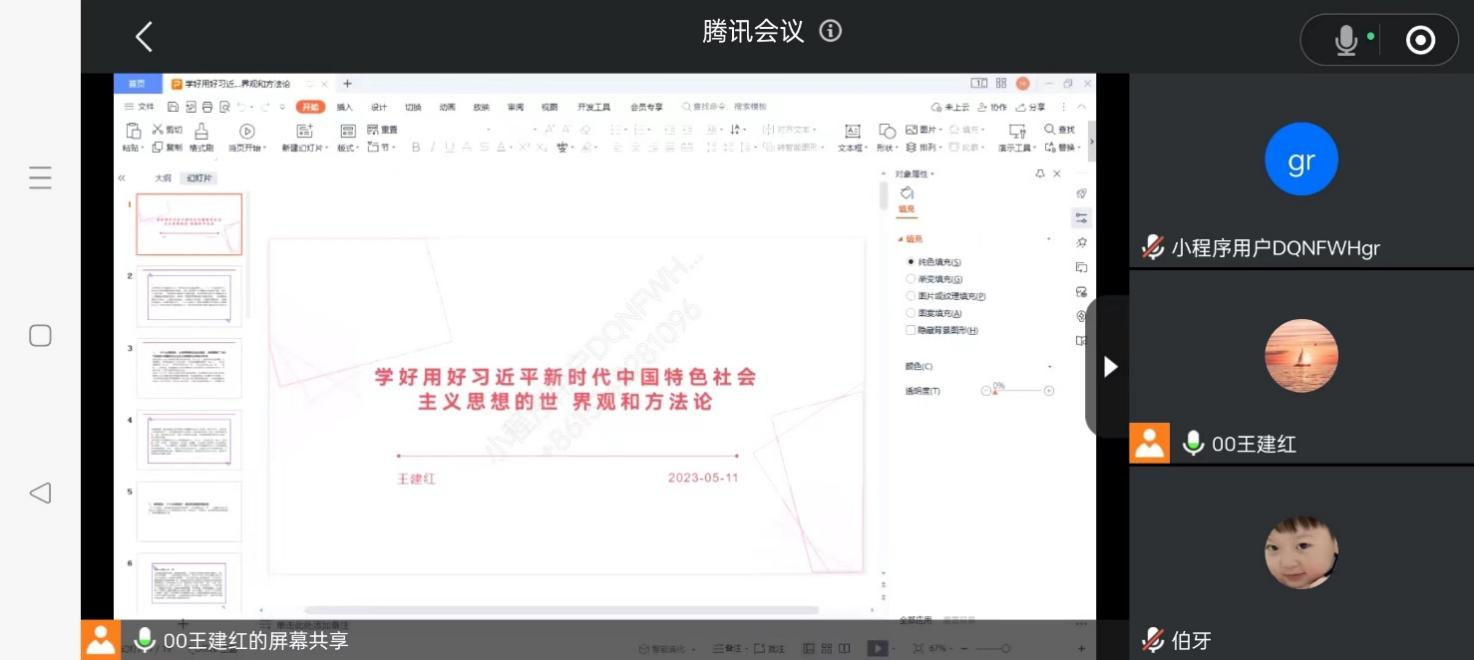Collapse the 填充 section triangle
This screenshot has height=660, width=1474.
[x=900, y=240]
